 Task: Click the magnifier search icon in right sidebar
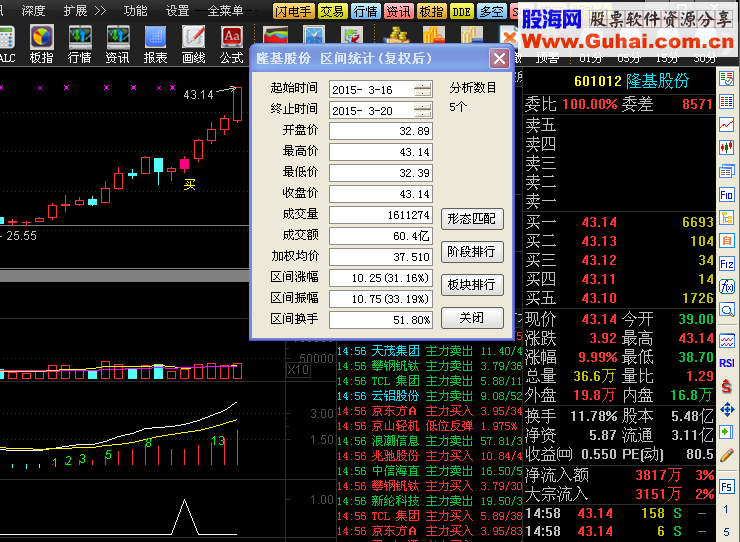(727, 310)
